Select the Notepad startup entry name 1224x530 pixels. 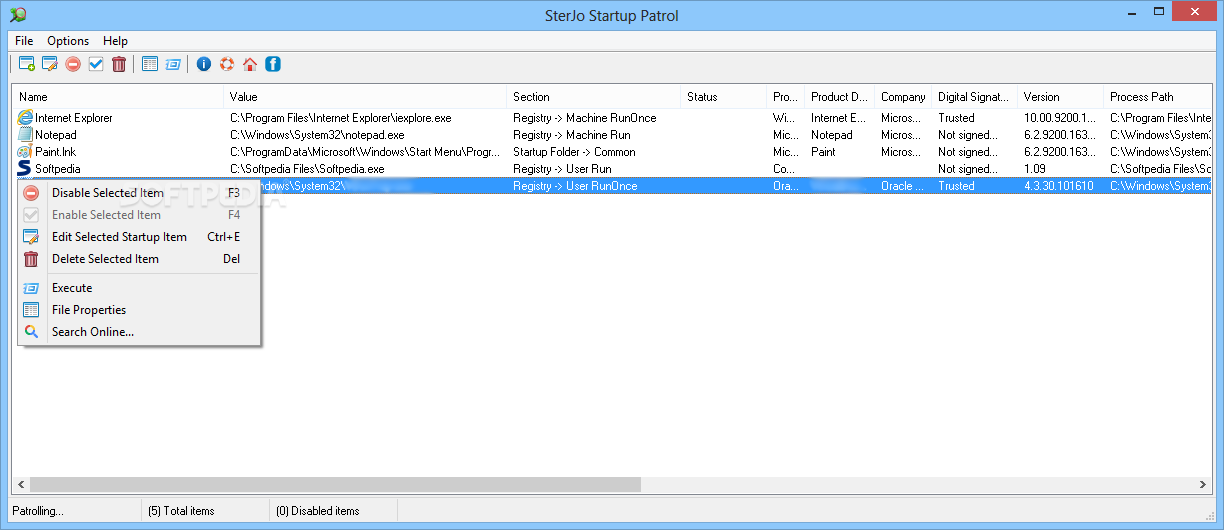[56, 135]
